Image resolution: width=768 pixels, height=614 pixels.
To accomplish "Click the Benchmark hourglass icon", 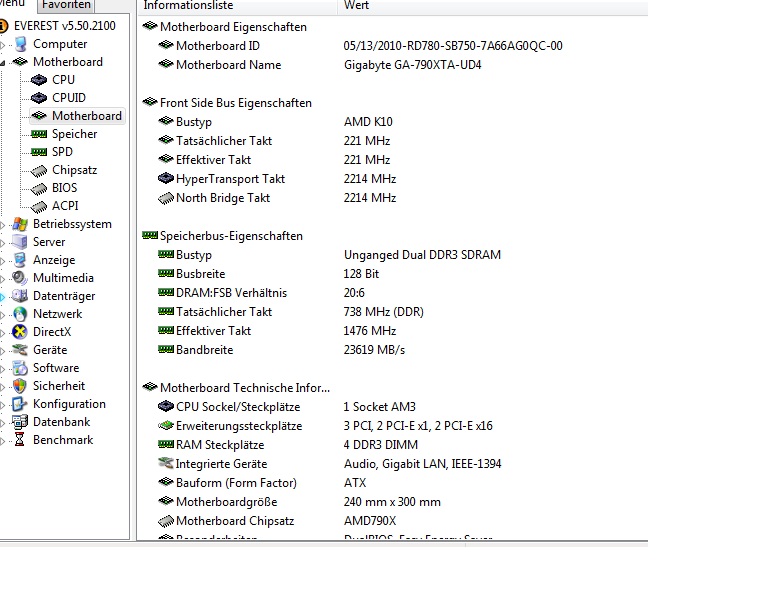I will pos(20,440).
